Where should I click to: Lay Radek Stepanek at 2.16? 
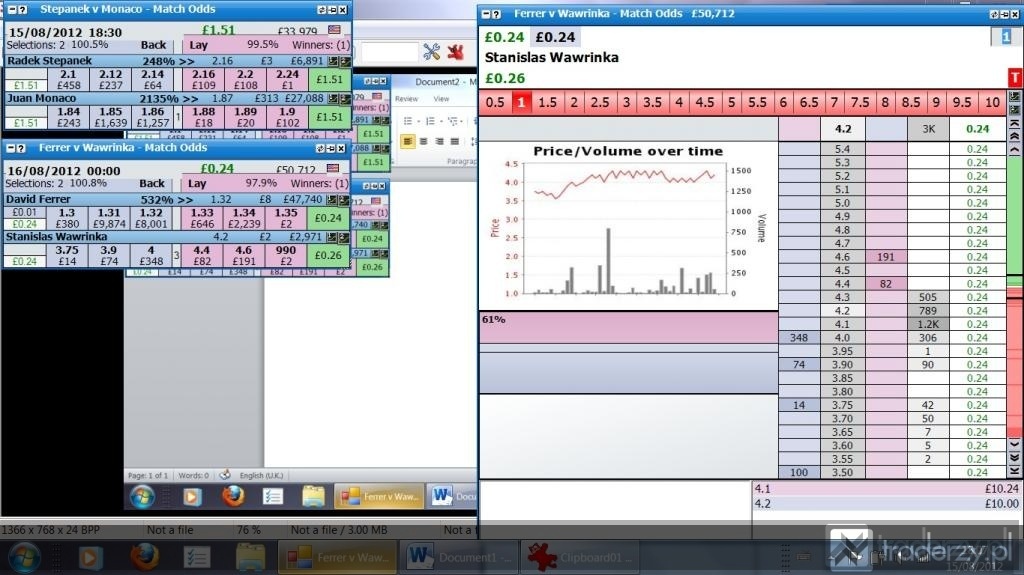tap(204, 80)
